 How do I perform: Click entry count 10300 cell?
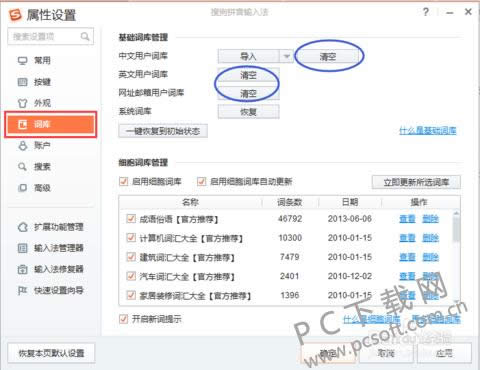[290, 238]
